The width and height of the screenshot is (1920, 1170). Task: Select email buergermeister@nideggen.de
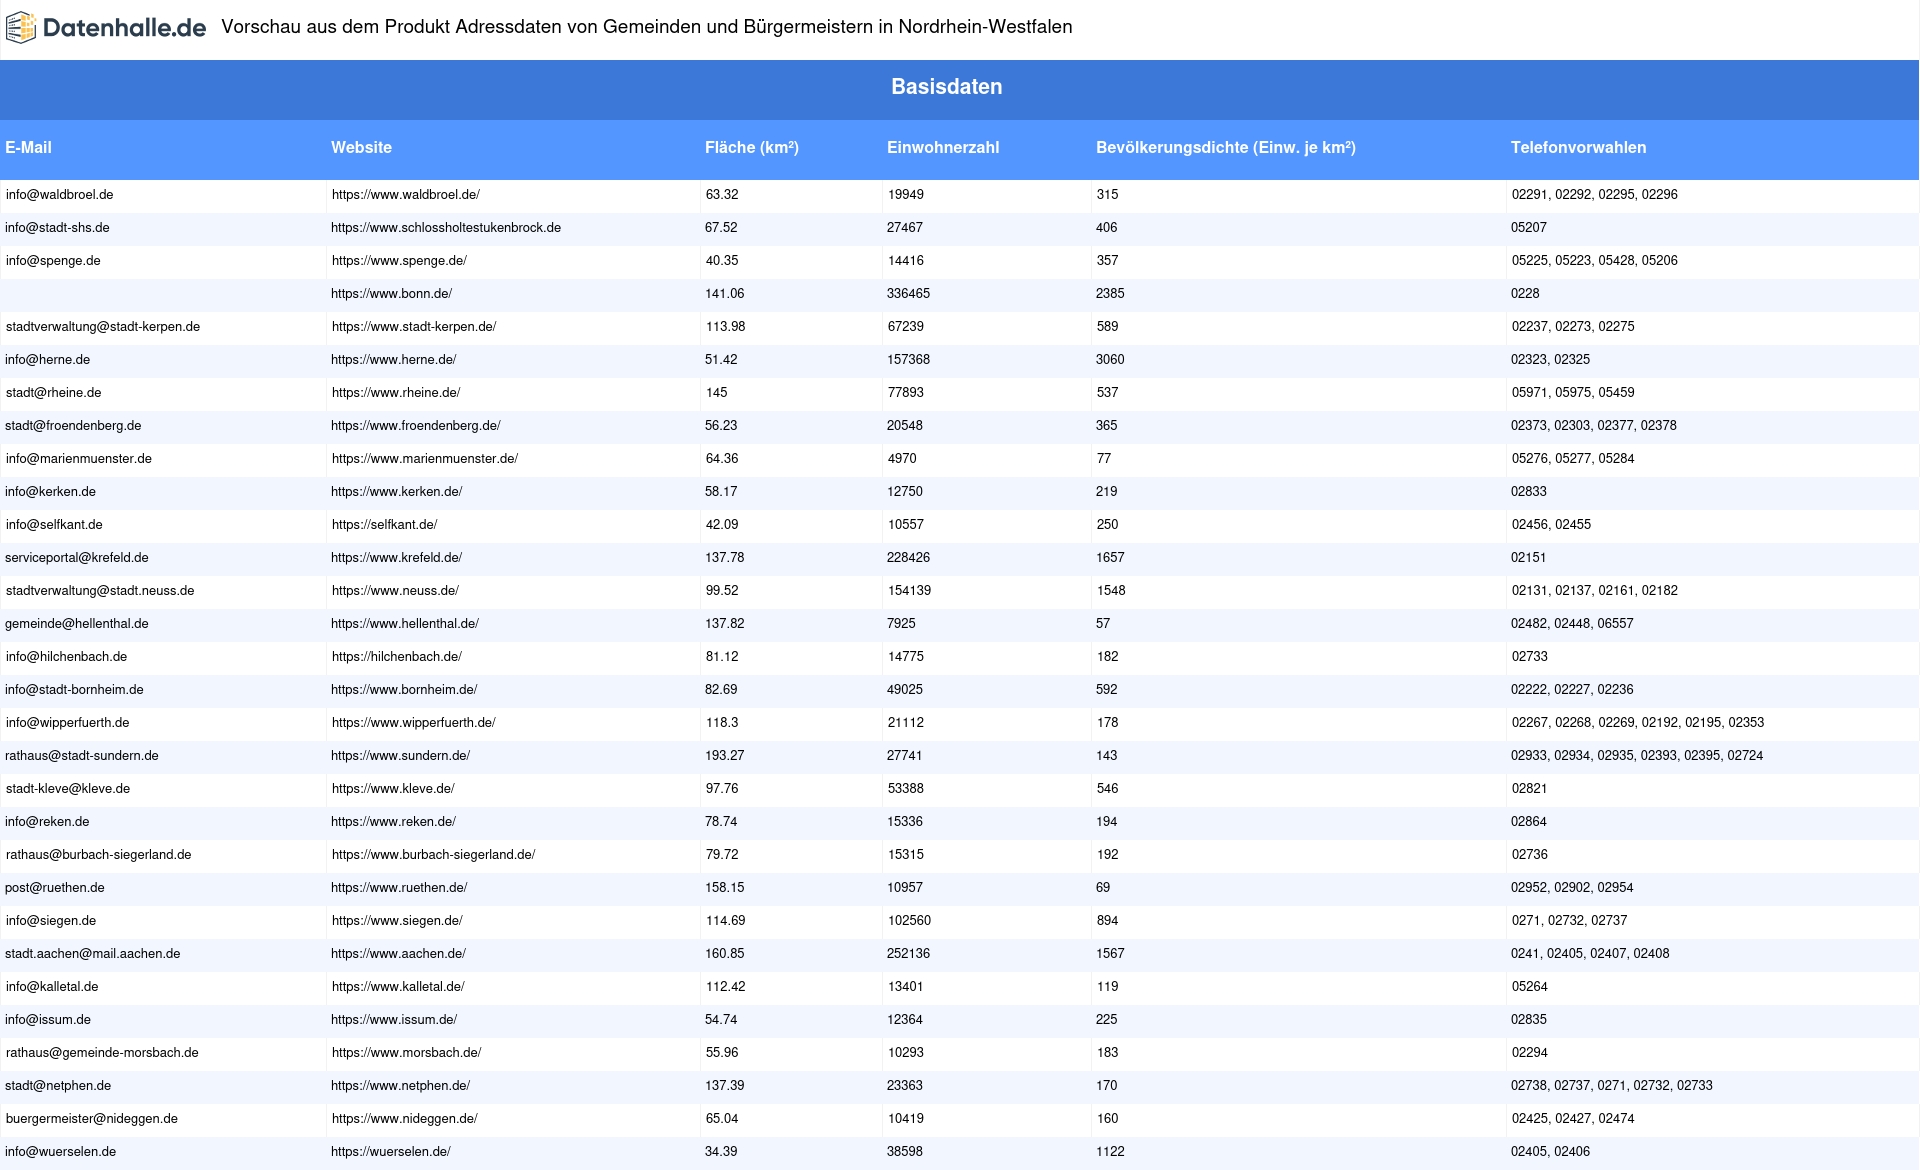(x=92, y=1119)
